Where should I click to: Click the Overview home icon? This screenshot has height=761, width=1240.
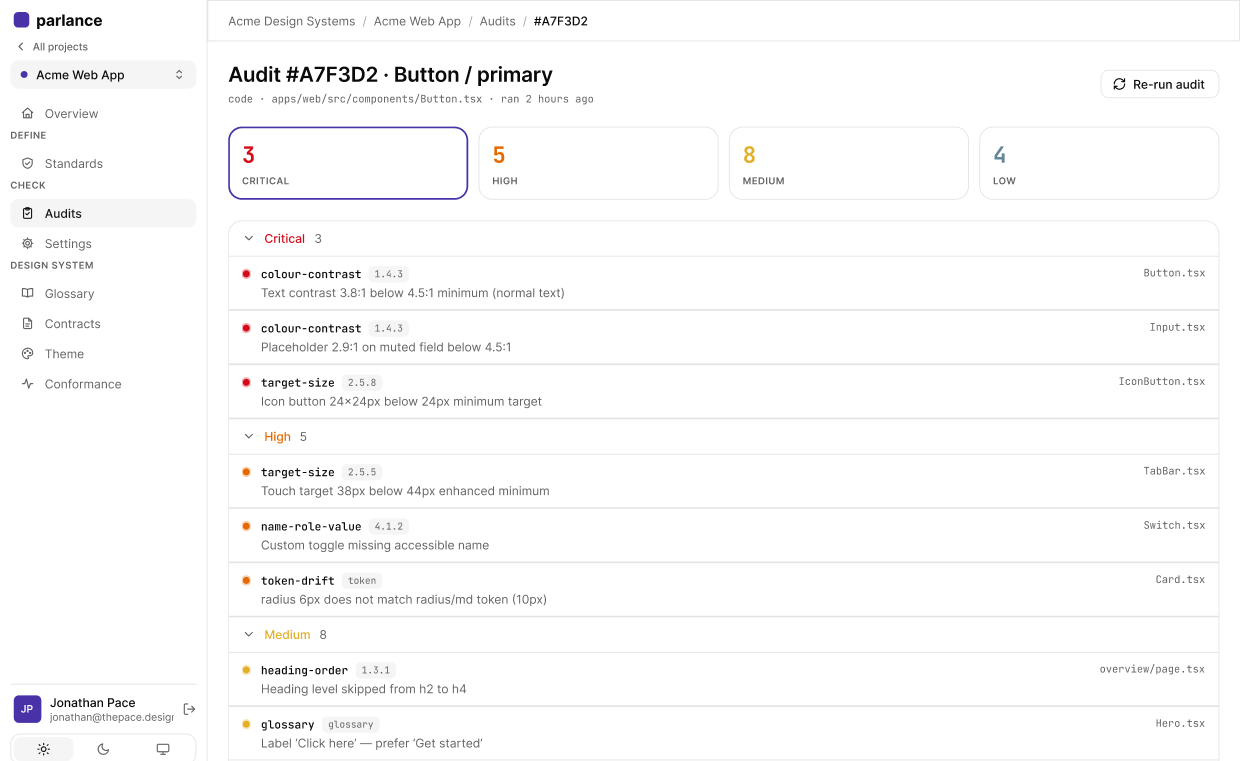pyautogui.click(x=27, y=114)
